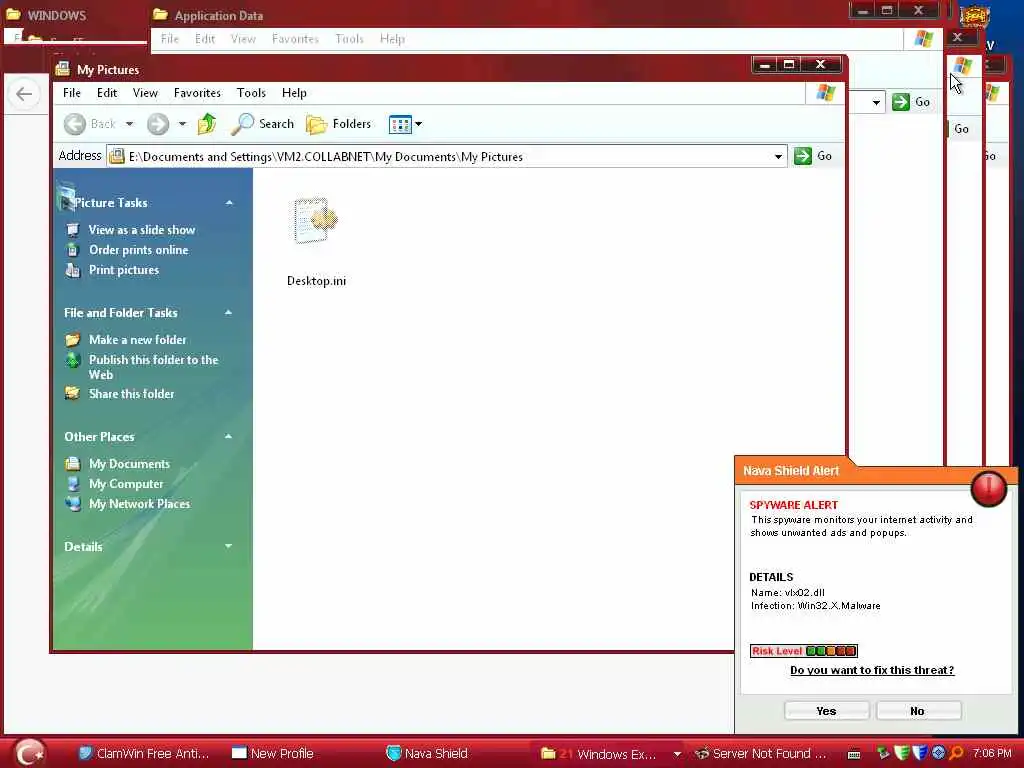Collapse the Picture Tasks section

click(229, 203)
